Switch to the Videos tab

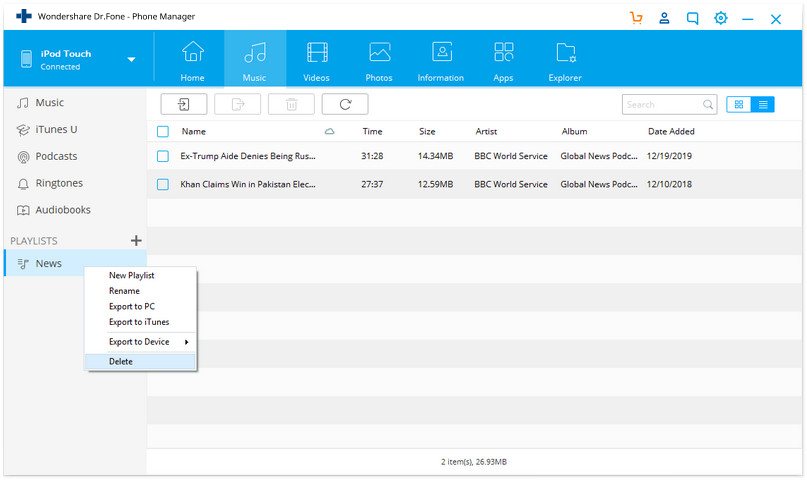click(317, 61)
